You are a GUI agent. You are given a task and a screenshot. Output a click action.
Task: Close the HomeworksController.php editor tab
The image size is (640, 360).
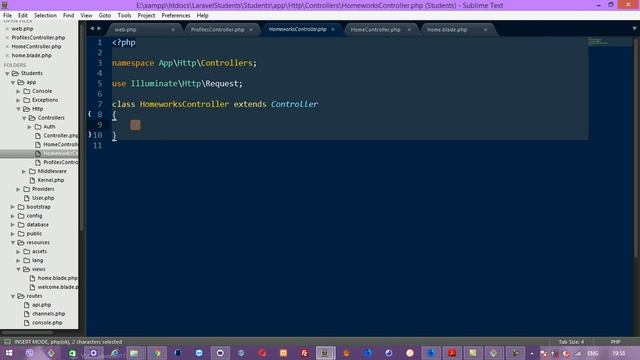(x=333, y=29)
